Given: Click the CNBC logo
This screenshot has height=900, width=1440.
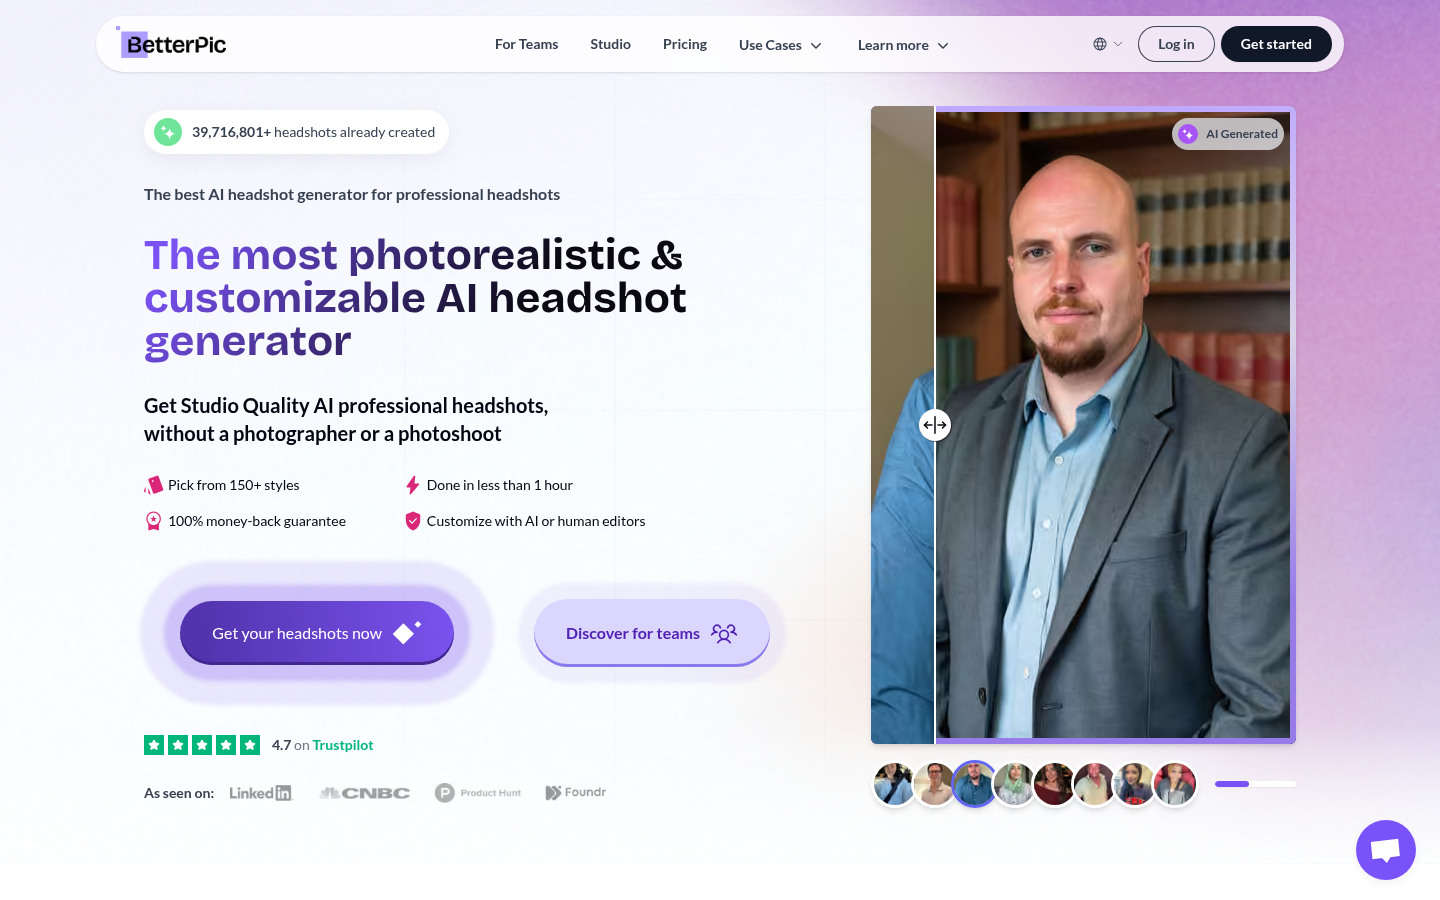Looking at the screenshot, I should [364, 793].
